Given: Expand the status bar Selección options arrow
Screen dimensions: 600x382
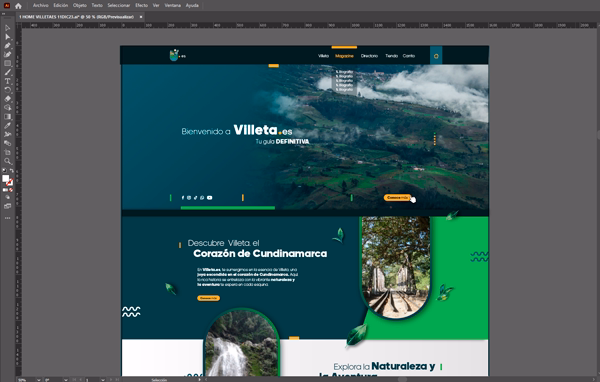Looking at the screenshot, I should pos(199,380).
